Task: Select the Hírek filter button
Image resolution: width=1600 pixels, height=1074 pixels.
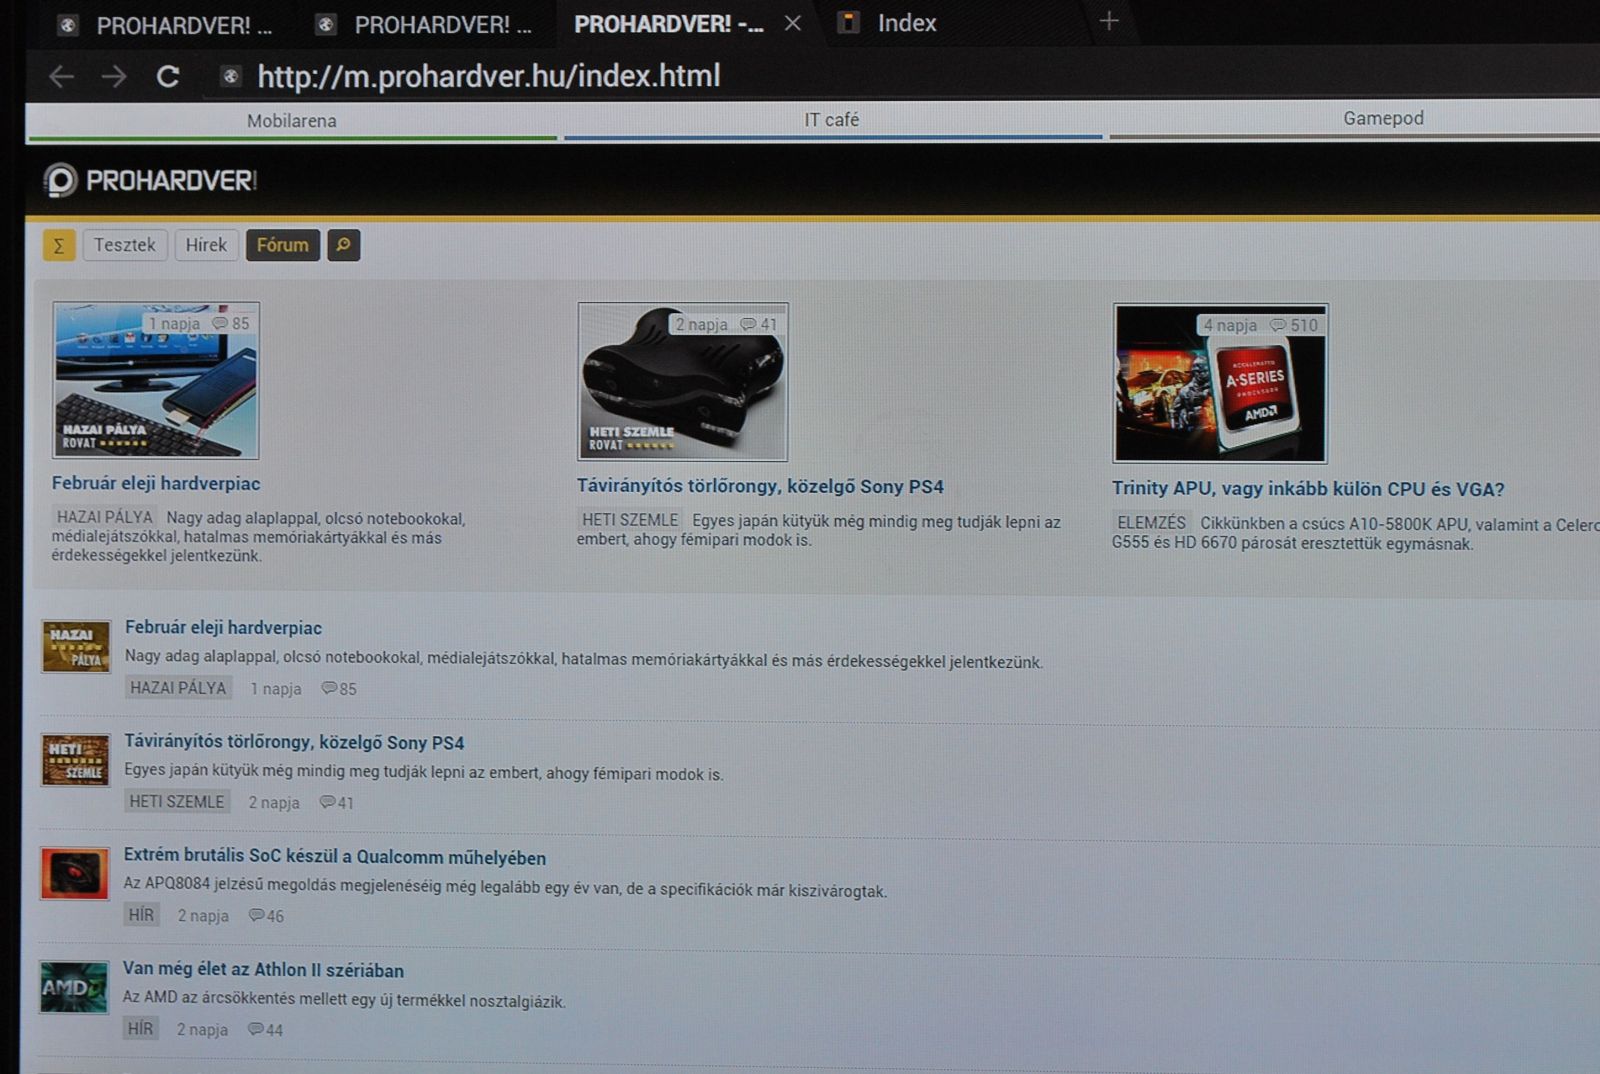Action: (x=206, y=245)
